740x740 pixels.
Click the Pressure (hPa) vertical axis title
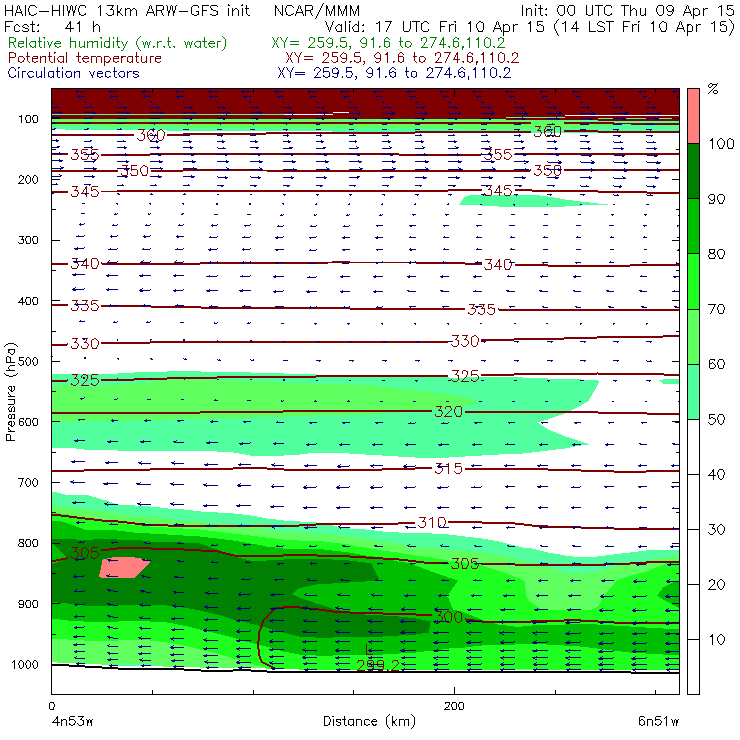tap(11, 392)
